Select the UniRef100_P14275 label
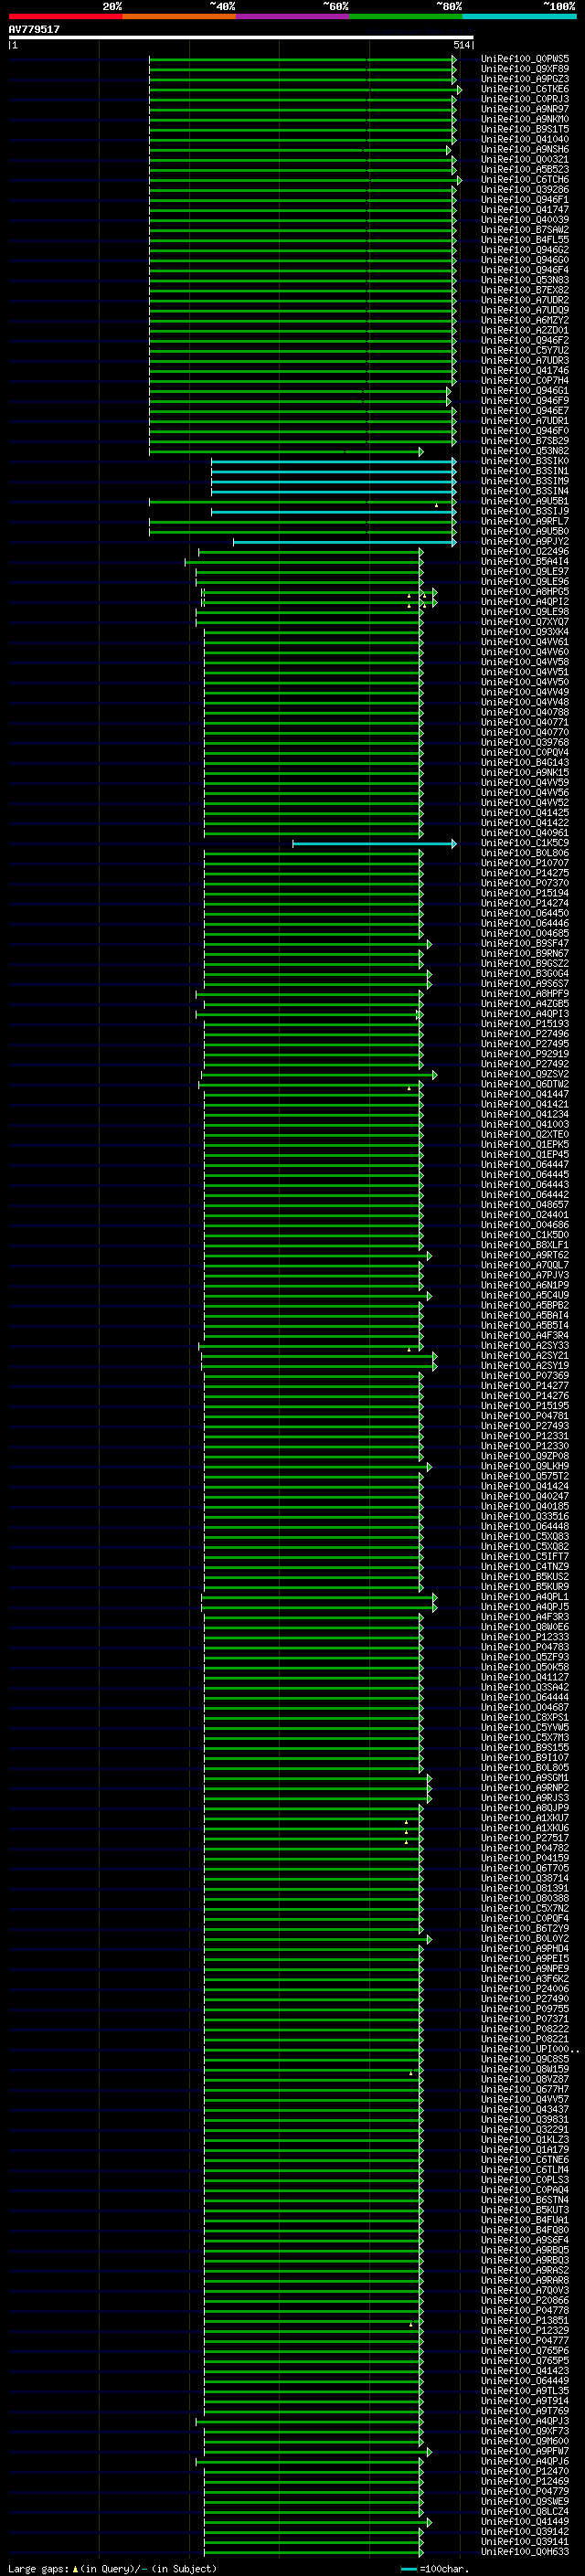 [x=525, y=874]
